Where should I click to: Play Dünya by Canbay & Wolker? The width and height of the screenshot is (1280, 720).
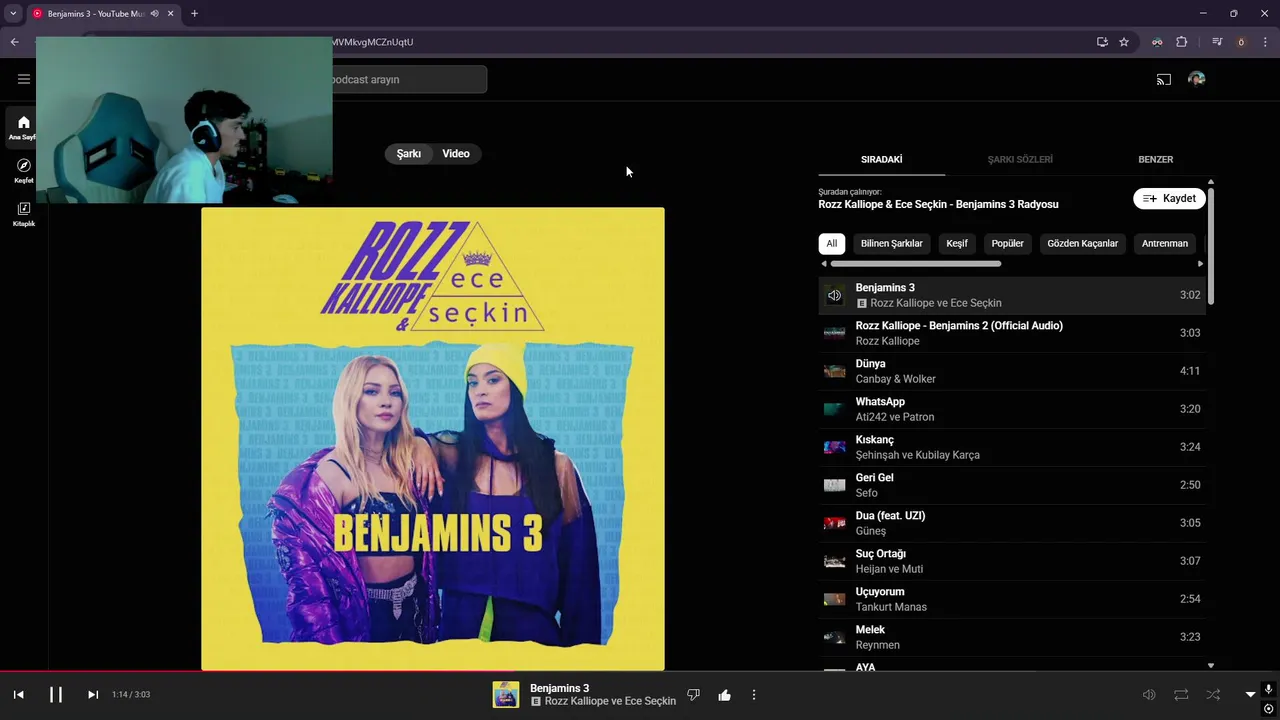point(1012,371)
